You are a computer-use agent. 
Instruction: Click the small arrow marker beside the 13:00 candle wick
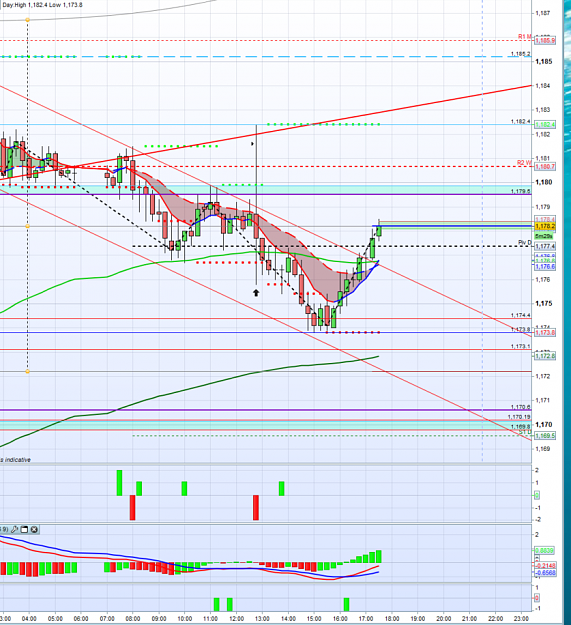[253, 143]
